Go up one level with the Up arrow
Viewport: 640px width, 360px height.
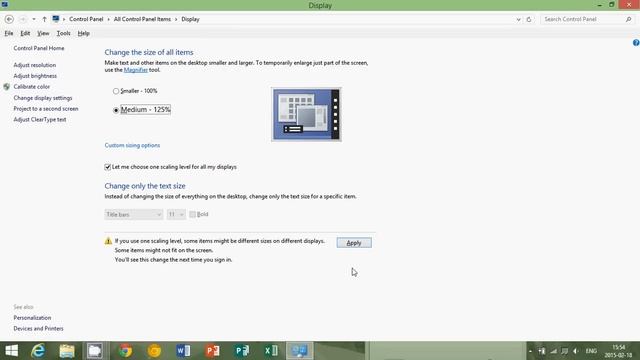[x=44, y=19]
